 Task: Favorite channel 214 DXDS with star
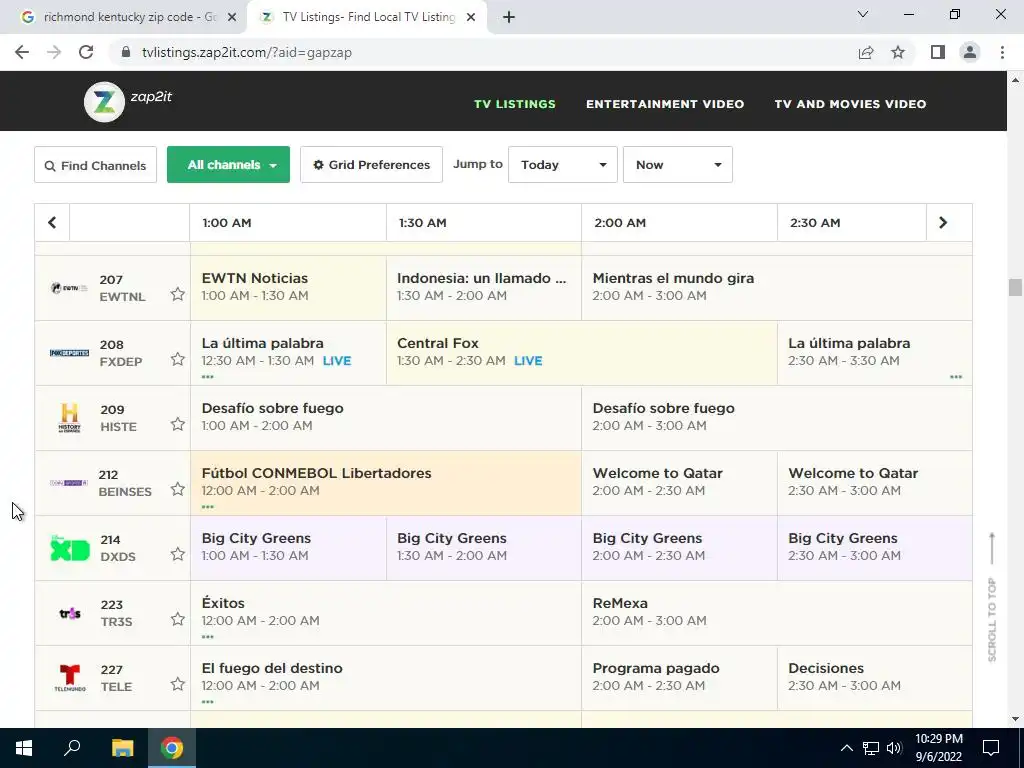point(178,554)
